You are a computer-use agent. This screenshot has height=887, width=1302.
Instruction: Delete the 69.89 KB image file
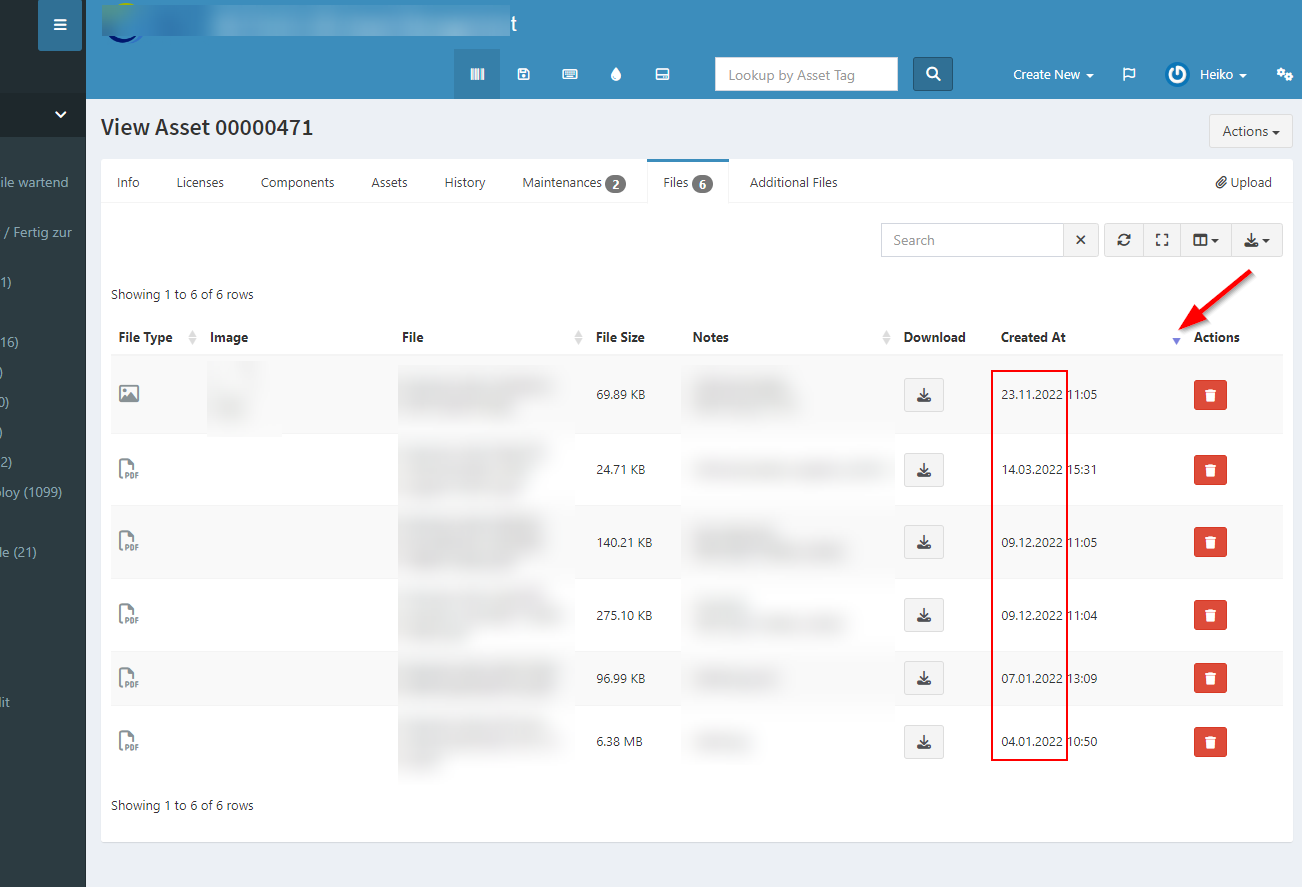pyautogui.click(x=1210, y=395)
